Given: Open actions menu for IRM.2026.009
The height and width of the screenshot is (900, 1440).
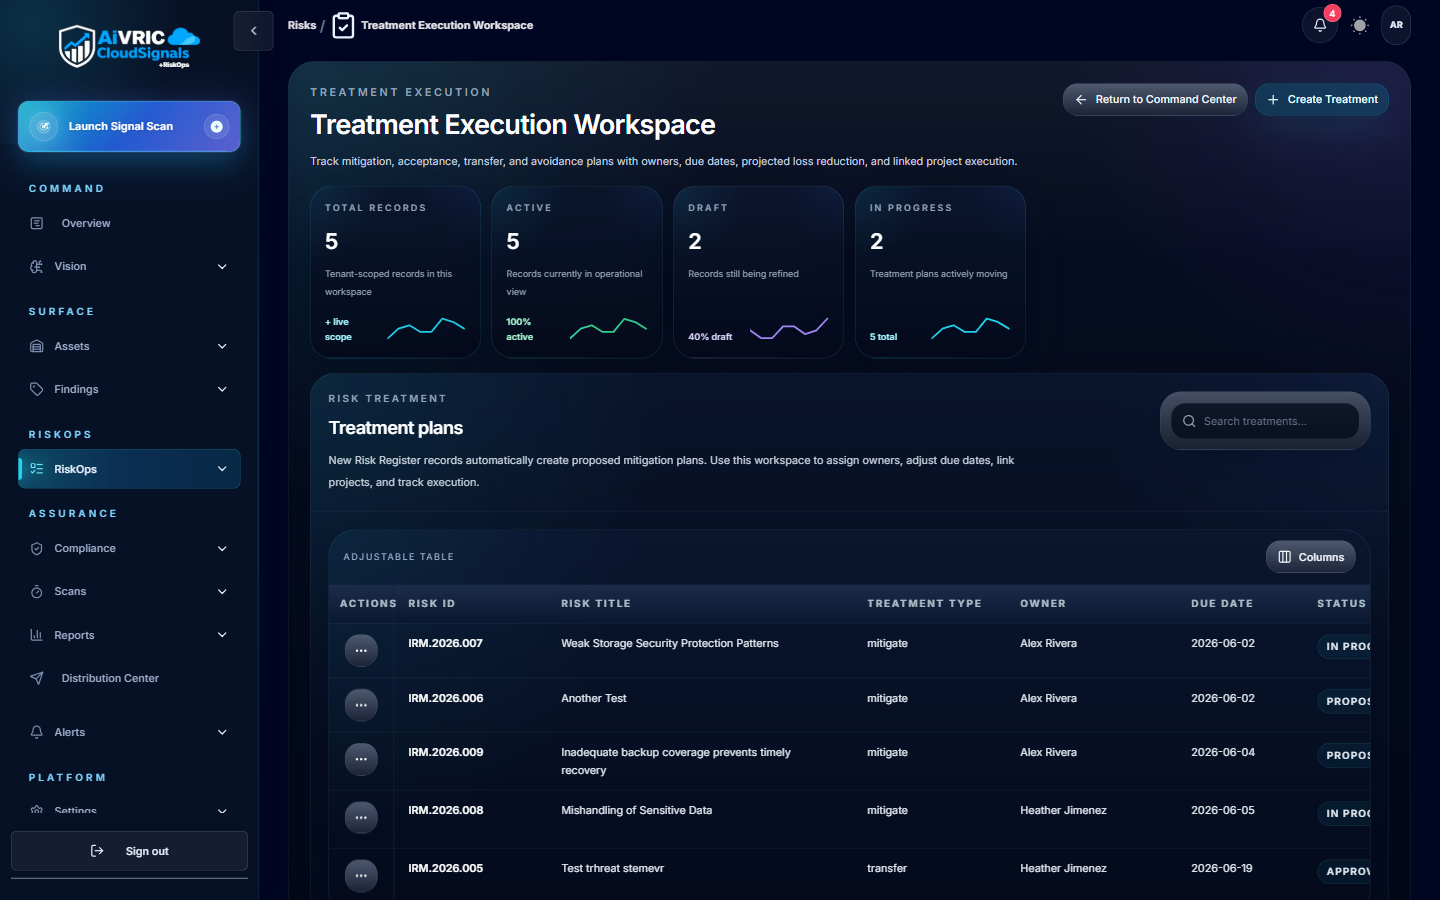Looking at the screenshot, I should pyautogui.click(x=361, y=759).
